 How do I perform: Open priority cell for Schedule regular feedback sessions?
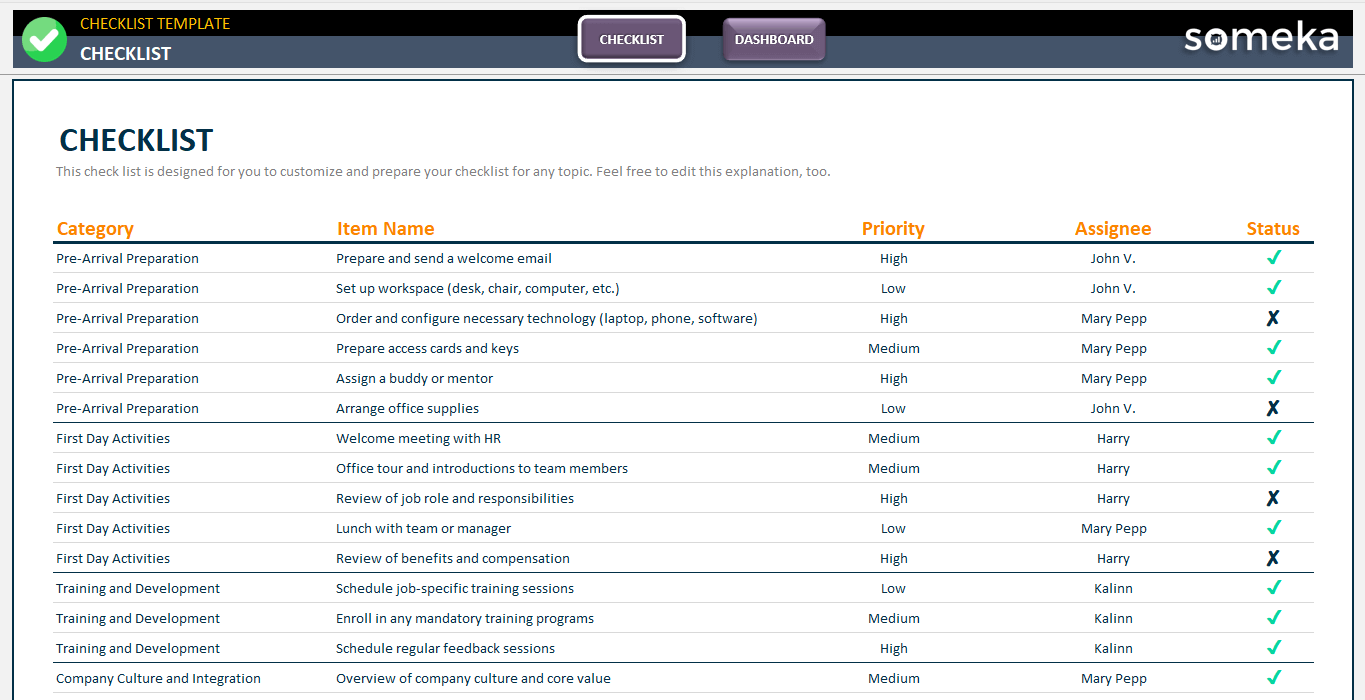[x=893, y=648]
